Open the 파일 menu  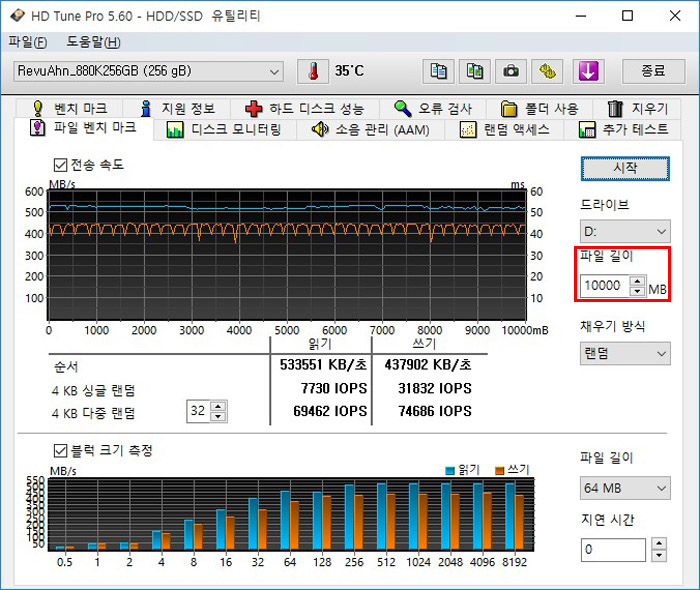point(27,42)
